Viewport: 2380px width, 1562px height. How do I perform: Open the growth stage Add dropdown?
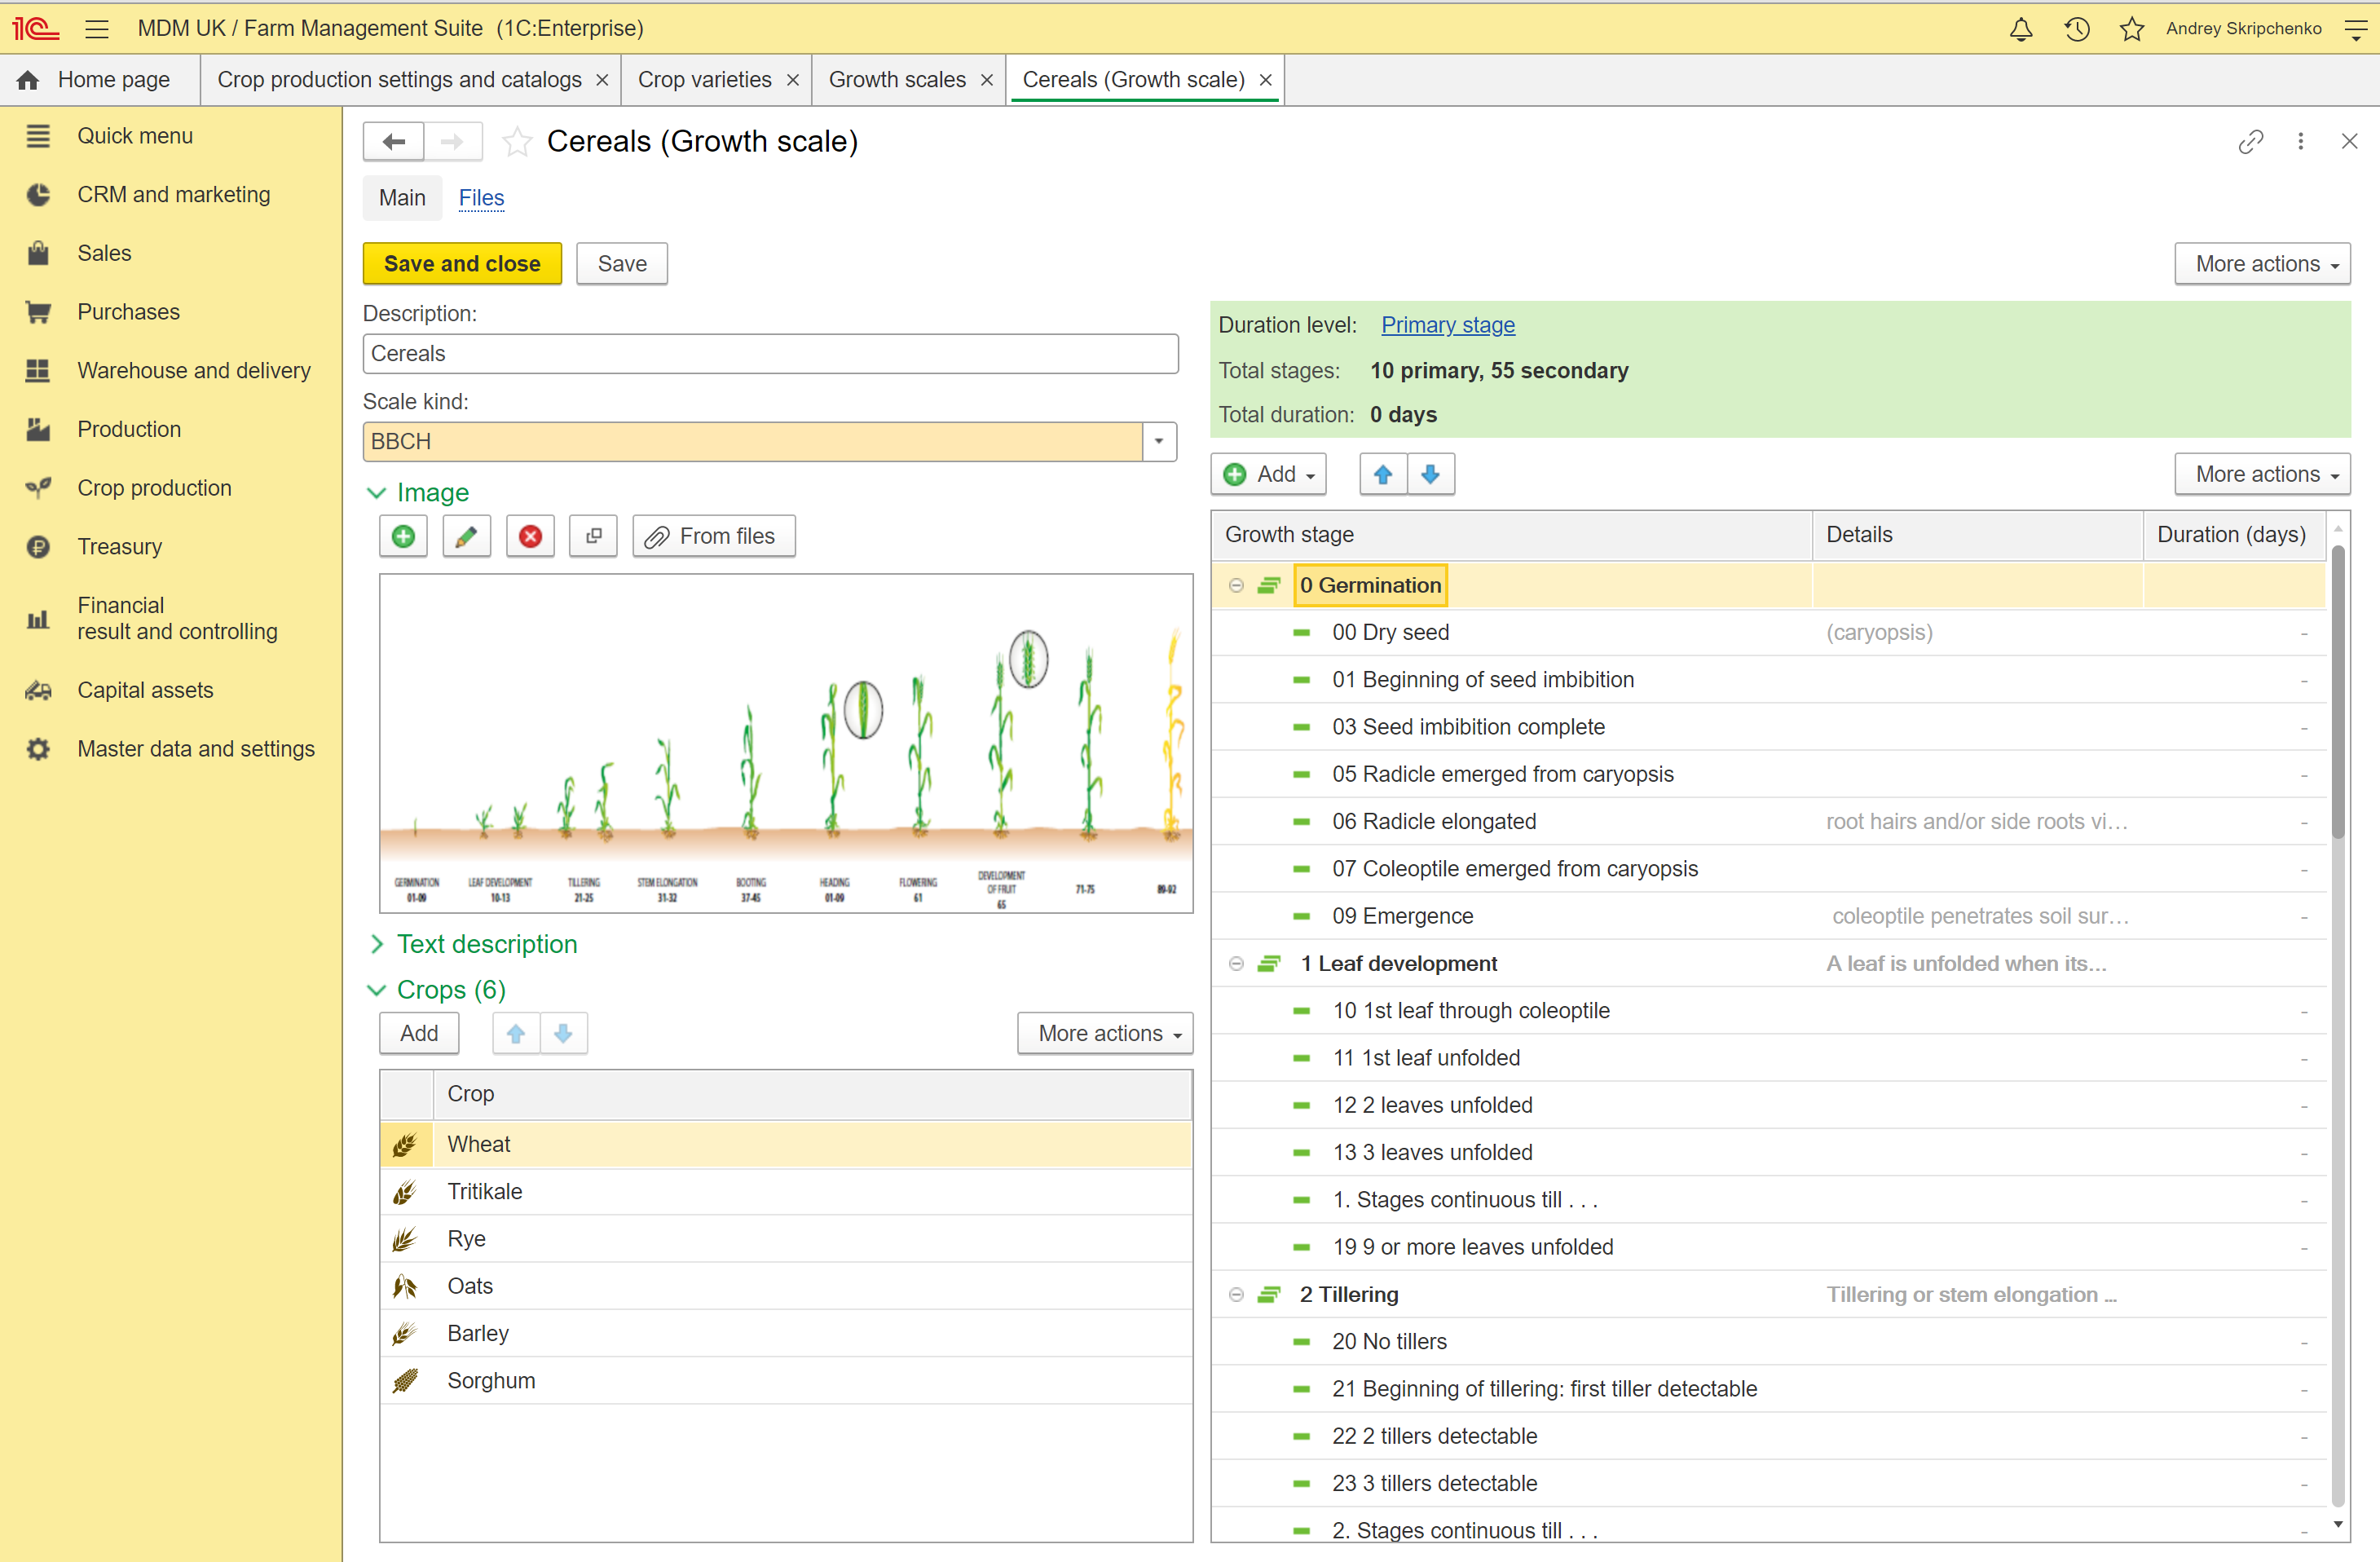1269,474
